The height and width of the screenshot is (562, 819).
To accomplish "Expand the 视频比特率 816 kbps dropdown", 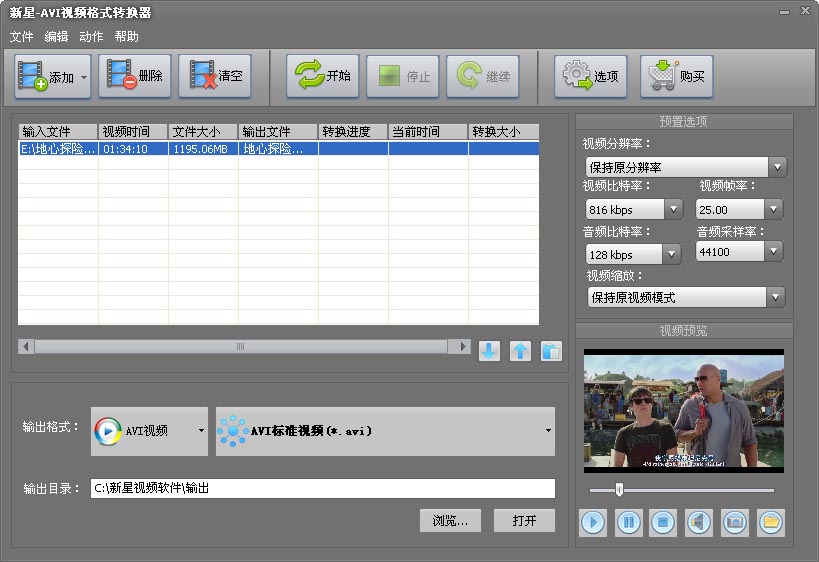I will coord(673,209).
